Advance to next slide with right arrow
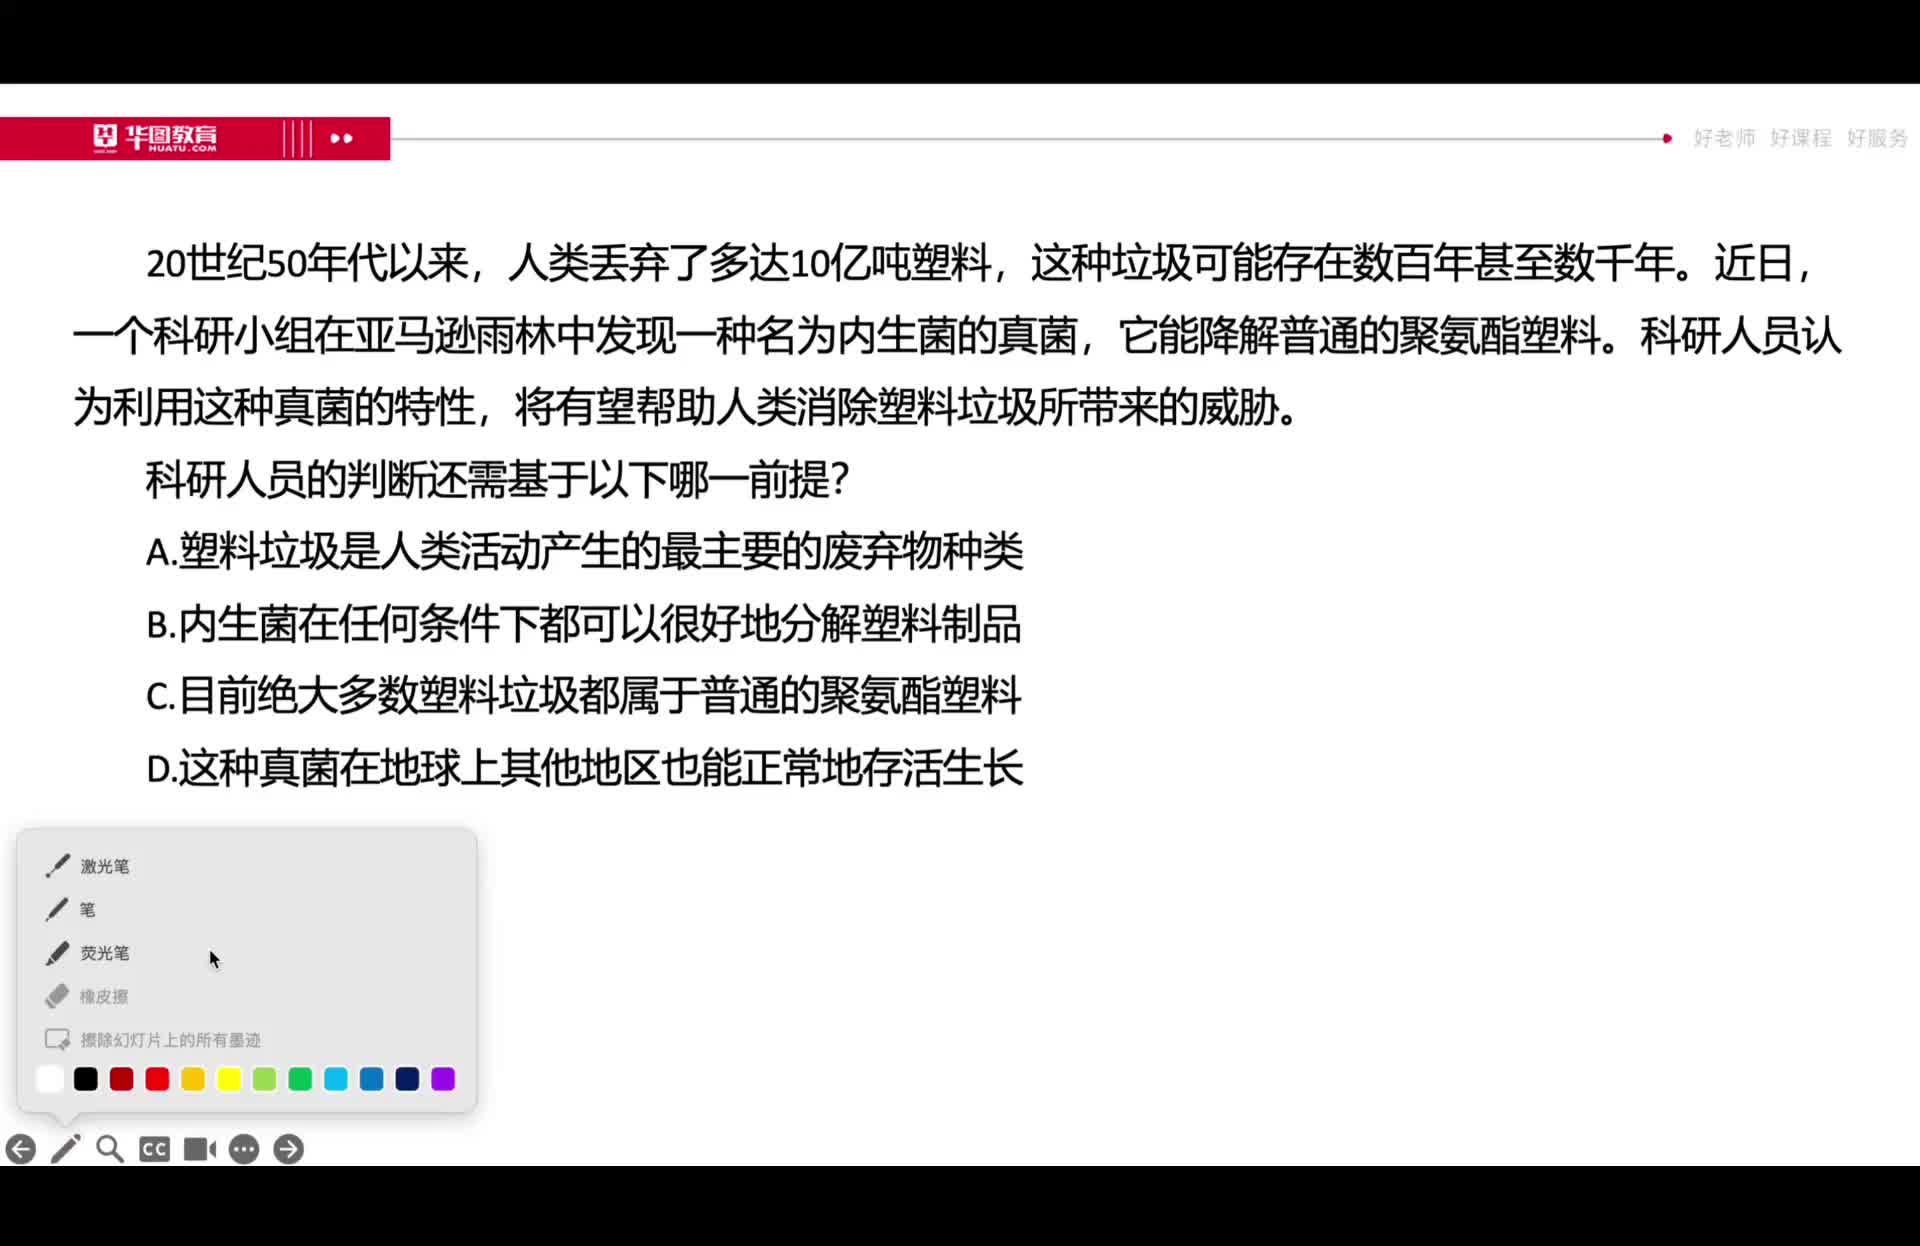Screen dimensions: 1920x1246 pyautogui.click(x=288, y=1150)
